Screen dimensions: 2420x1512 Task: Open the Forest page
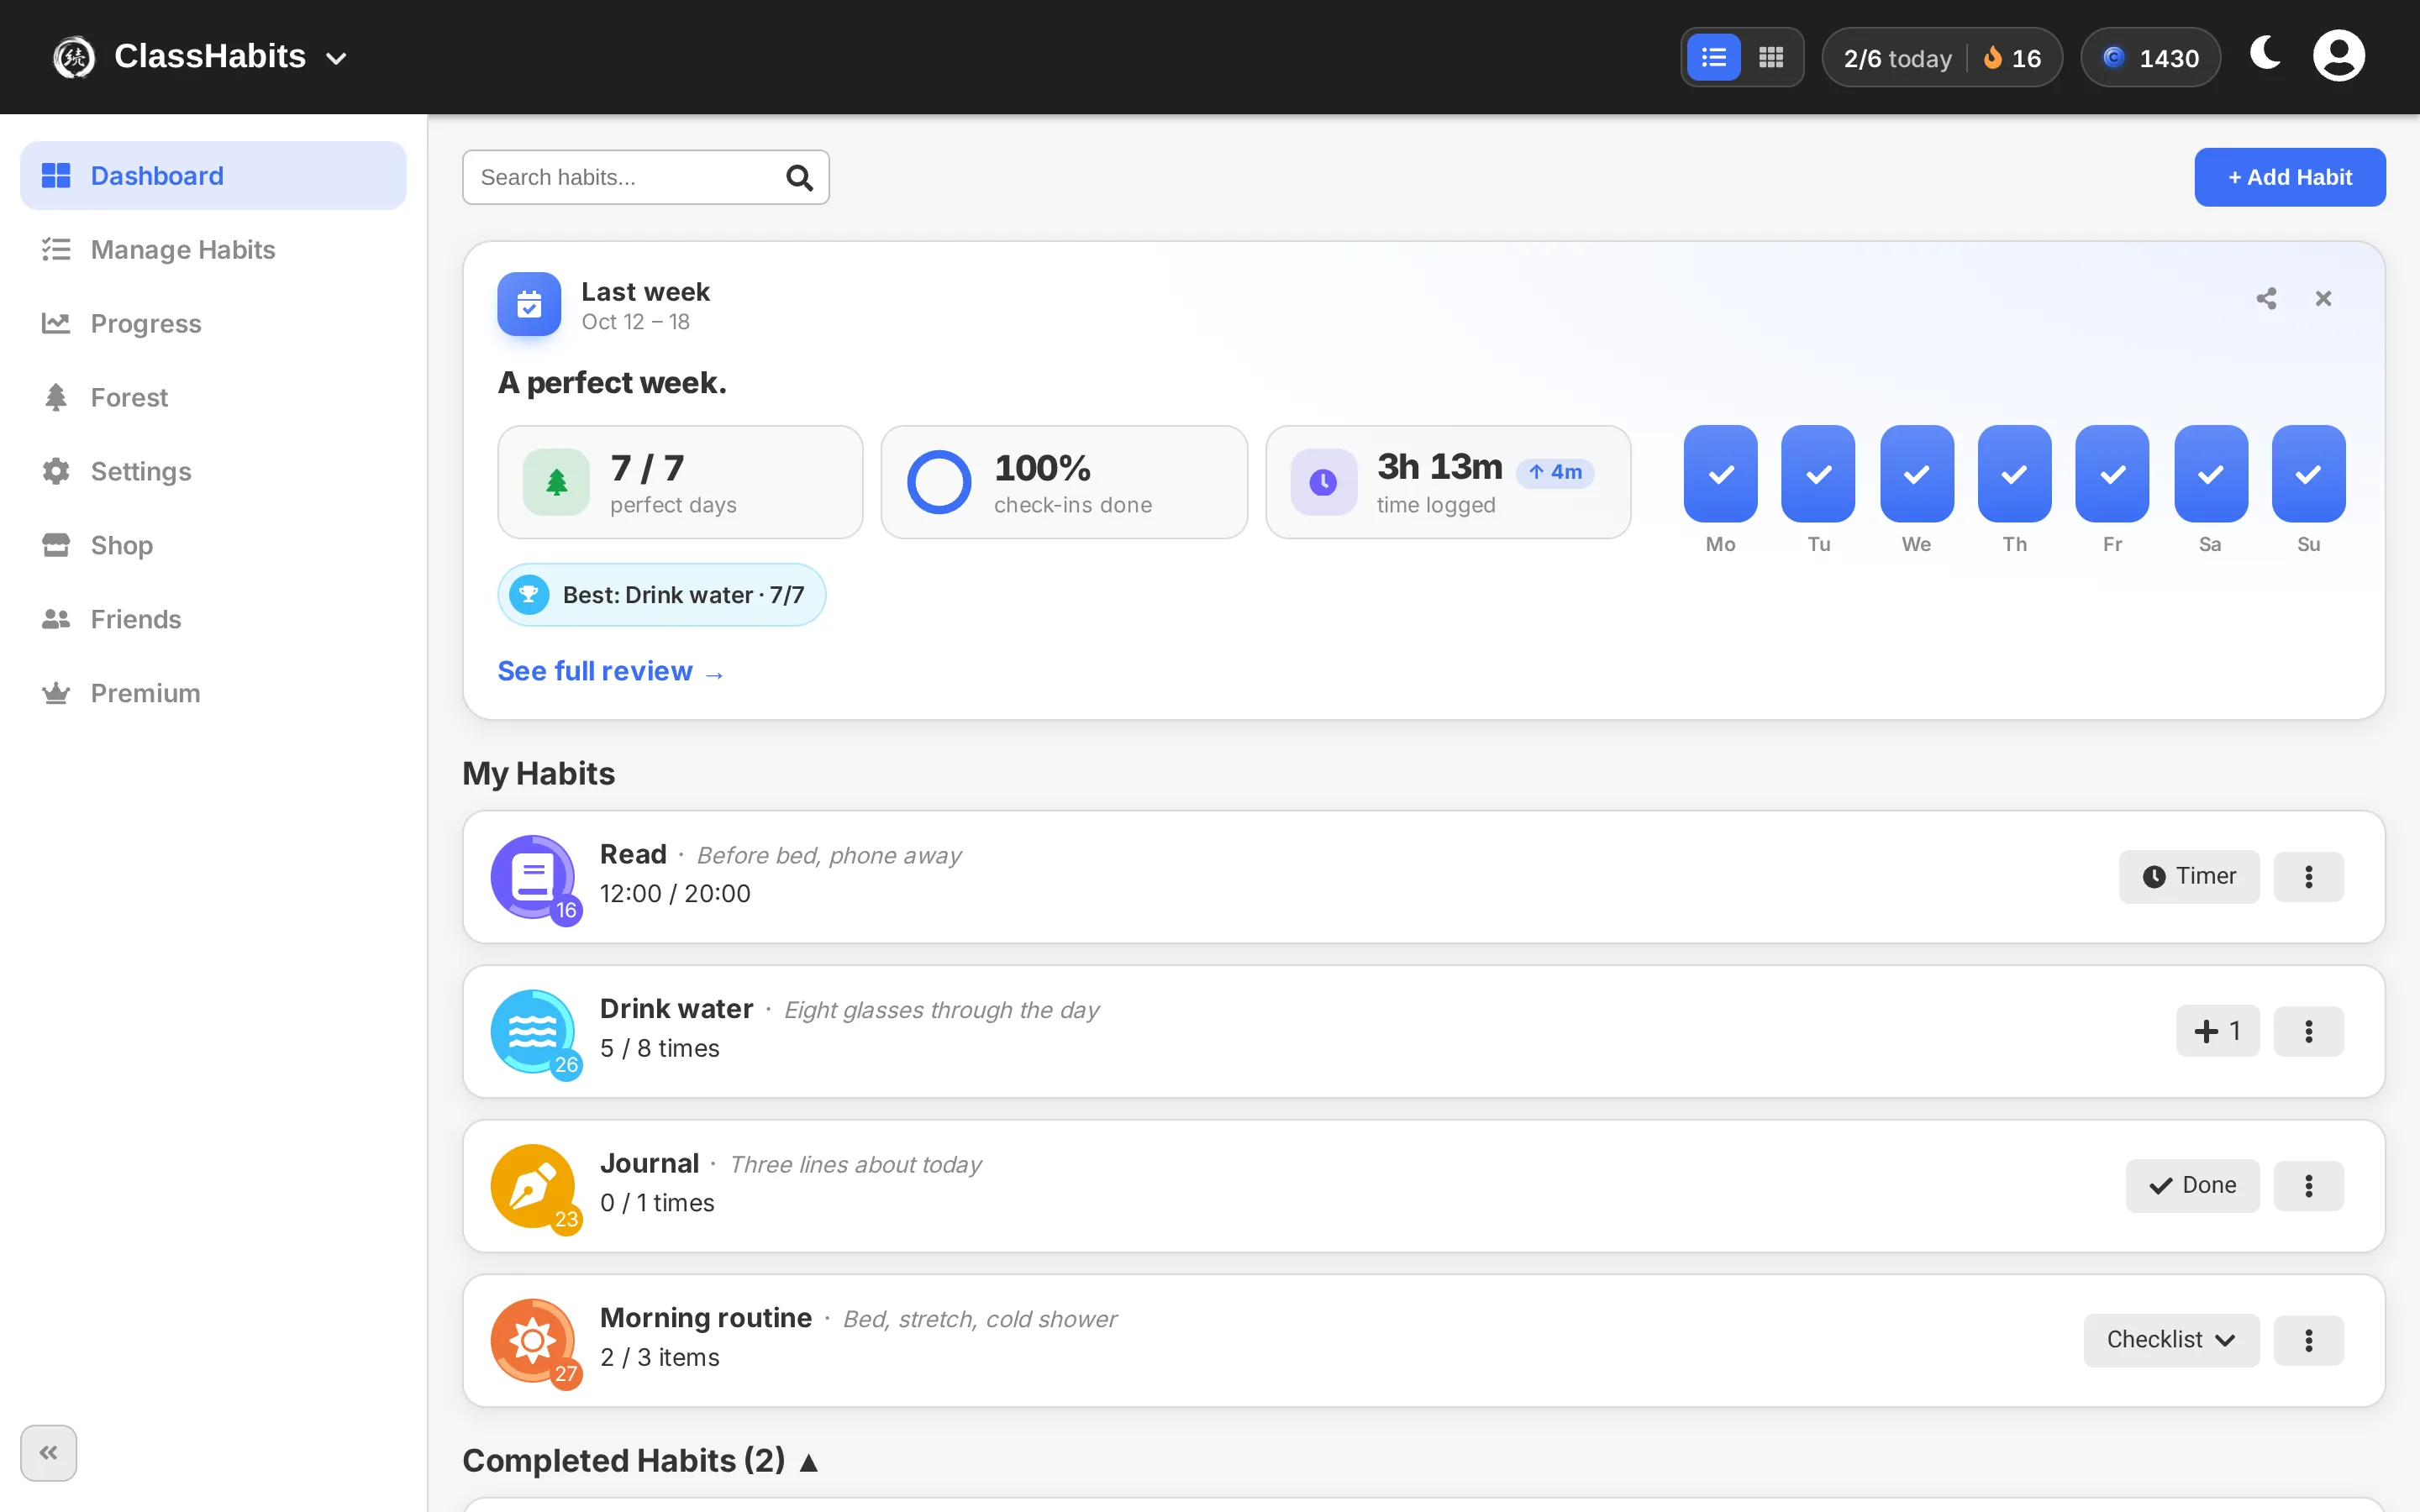pyautogui.click(x=213, y=397)
